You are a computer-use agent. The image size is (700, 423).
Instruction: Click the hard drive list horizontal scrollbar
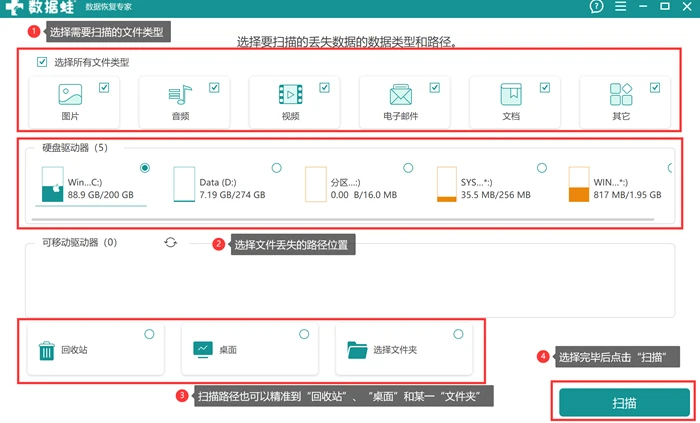(x=343, y=220)
